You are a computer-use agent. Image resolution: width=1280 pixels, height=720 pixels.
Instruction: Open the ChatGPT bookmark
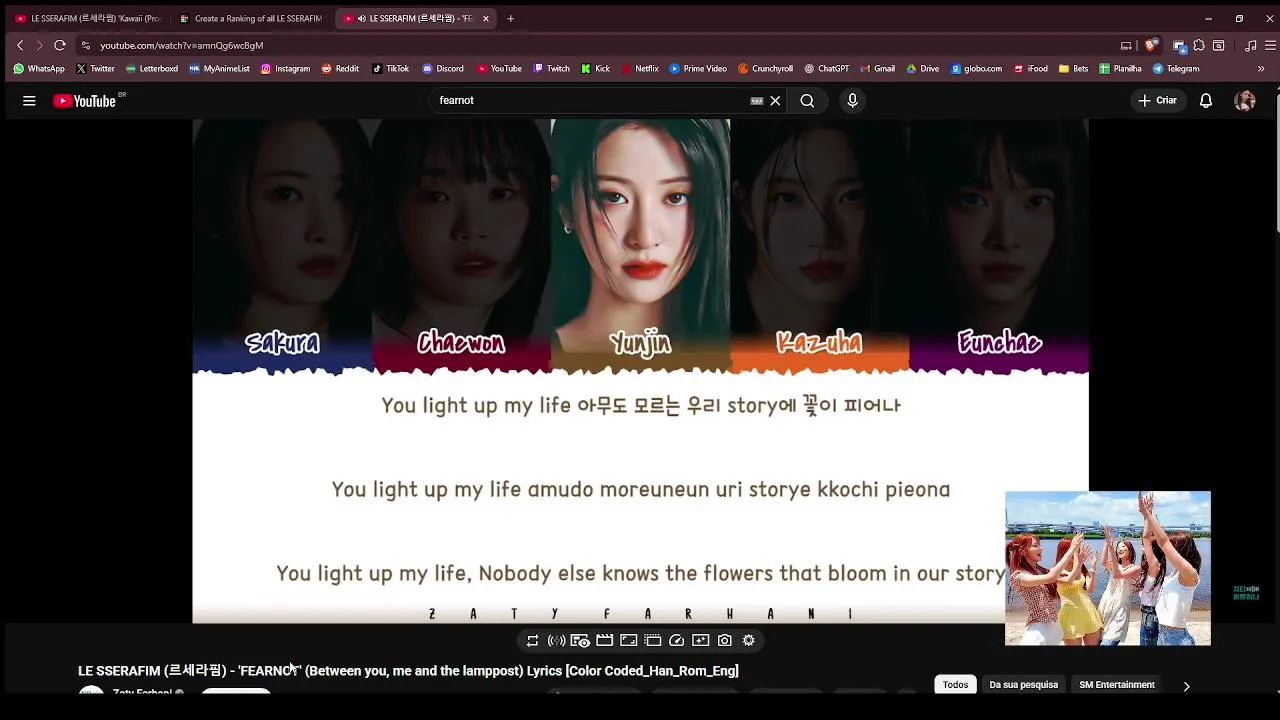coord(826,69)
